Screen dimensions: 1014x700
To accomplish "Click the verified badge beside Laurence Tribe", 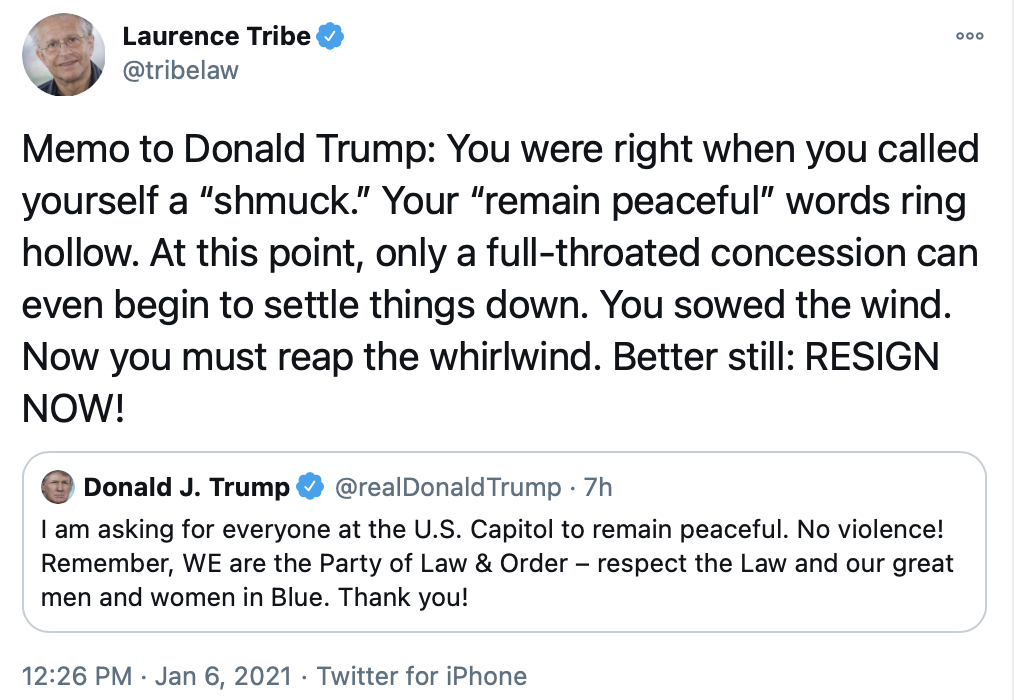I will pos(331,38).
